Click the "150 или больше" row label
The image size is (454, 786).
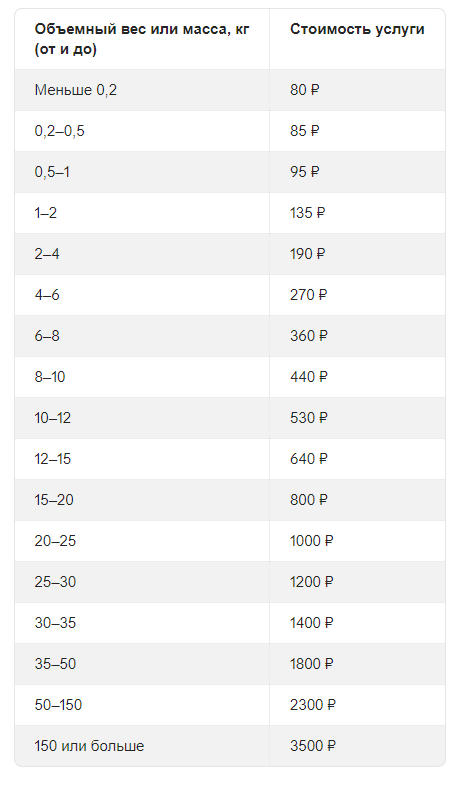pos(89,746)
